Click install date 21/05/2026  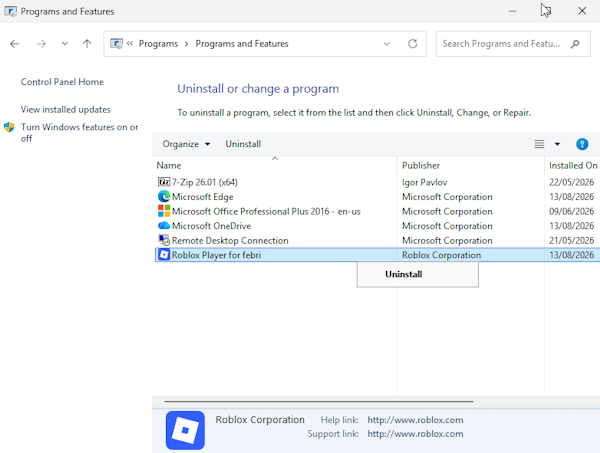coord(571,240)
